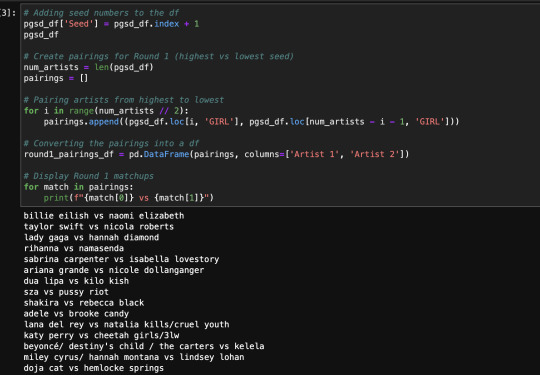Click the comment '# Display Round 1 matchups'
The width and height of the screenshot is (540, 375).
coord(89,176)
